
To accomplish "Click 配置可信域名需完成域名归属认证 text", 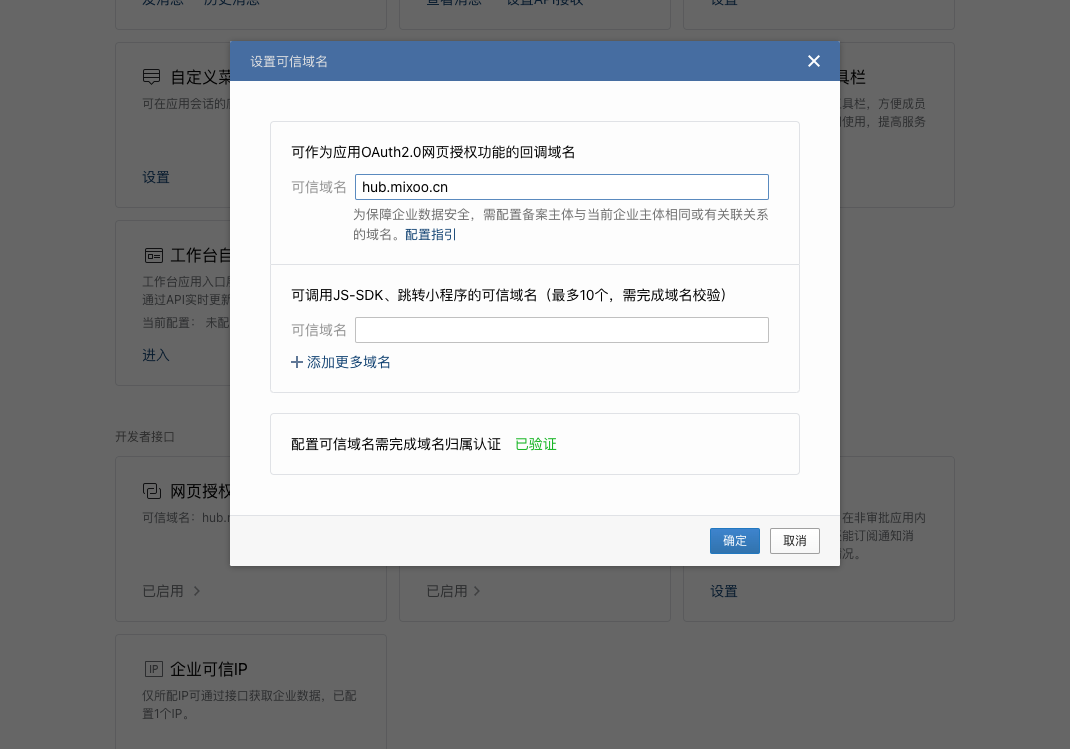I will [x=396, y=444].
